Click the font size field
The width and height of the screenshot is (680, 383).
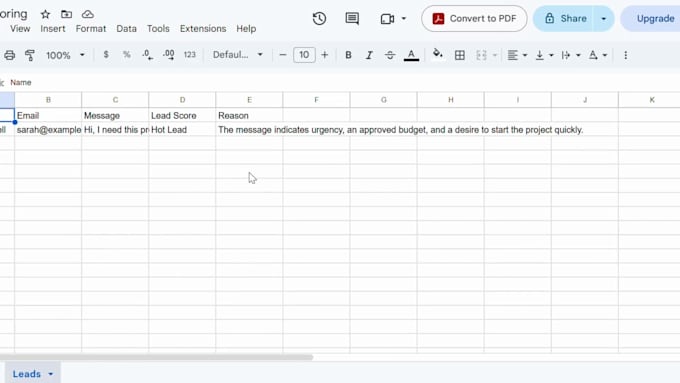(304, 55)
